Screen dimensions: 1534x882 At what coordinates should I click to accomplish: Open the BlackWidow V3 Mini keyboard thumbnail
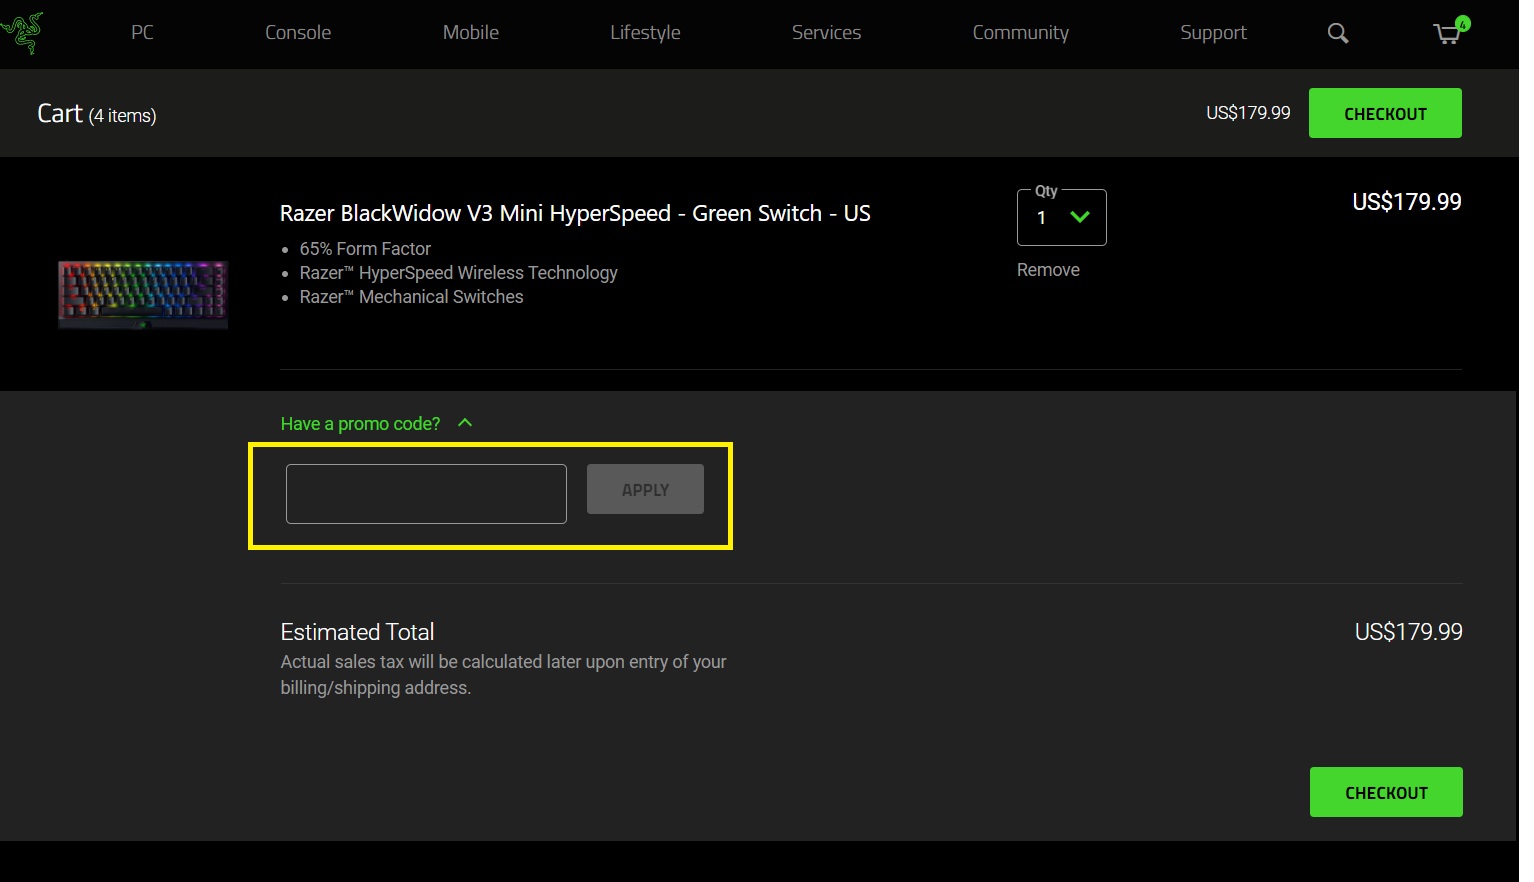143,294
